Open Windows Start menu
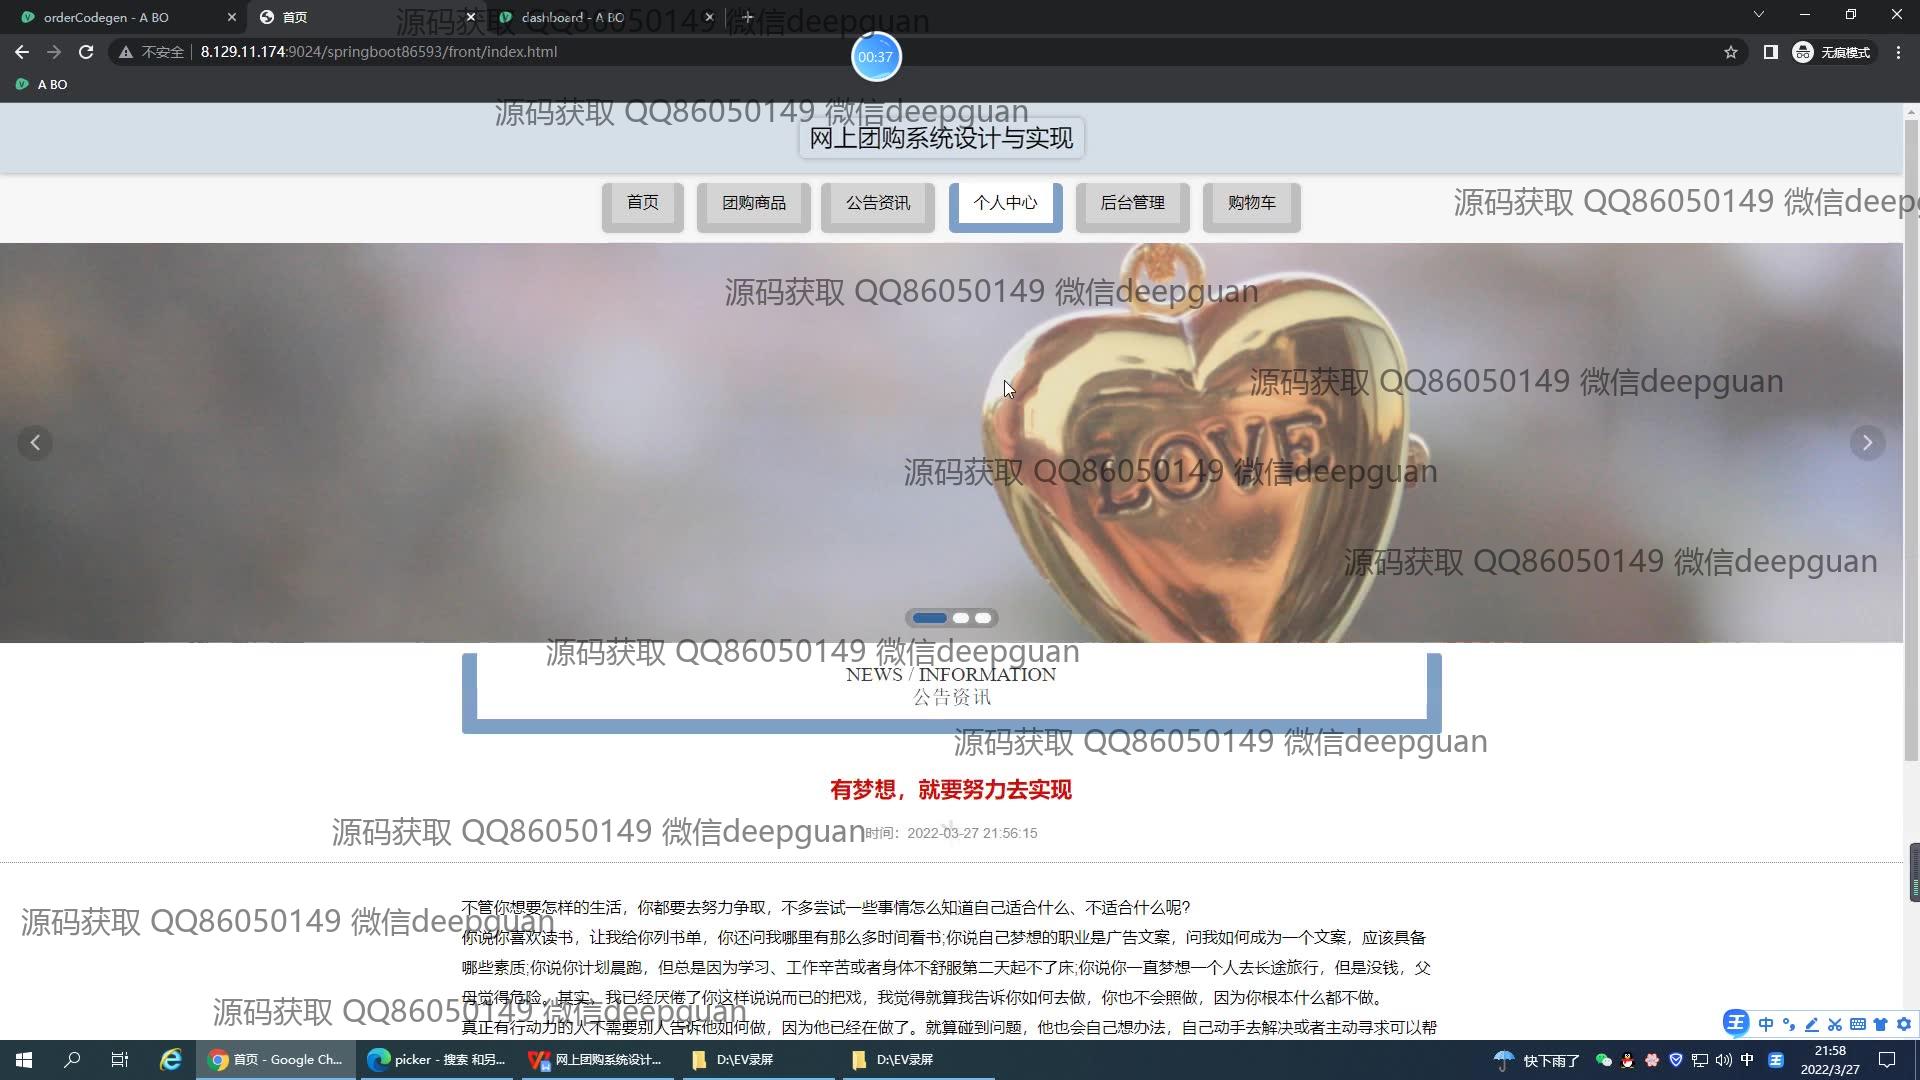The image size is (1920, 1080). pos(24,1060)
